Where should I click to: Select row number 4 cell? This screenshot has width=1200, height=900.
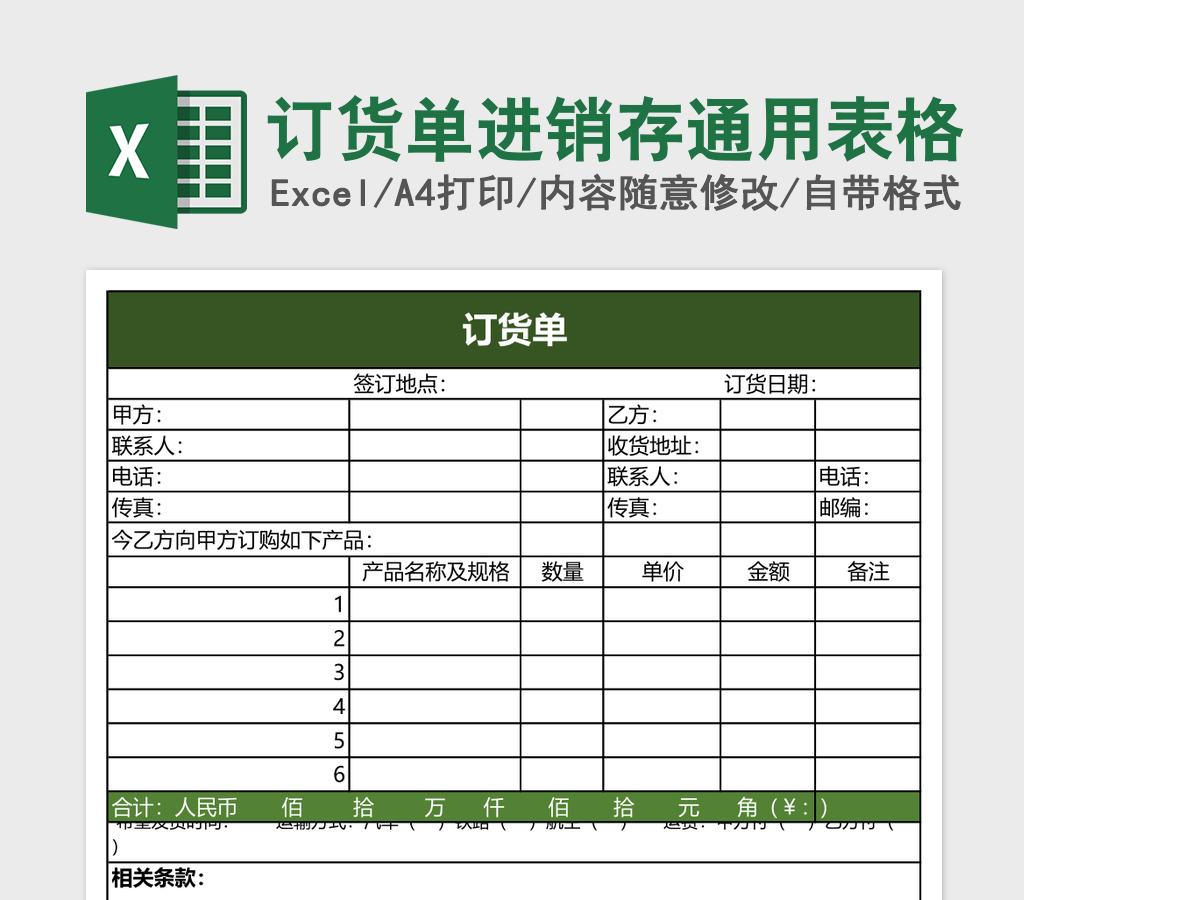(x=228, y=706)
